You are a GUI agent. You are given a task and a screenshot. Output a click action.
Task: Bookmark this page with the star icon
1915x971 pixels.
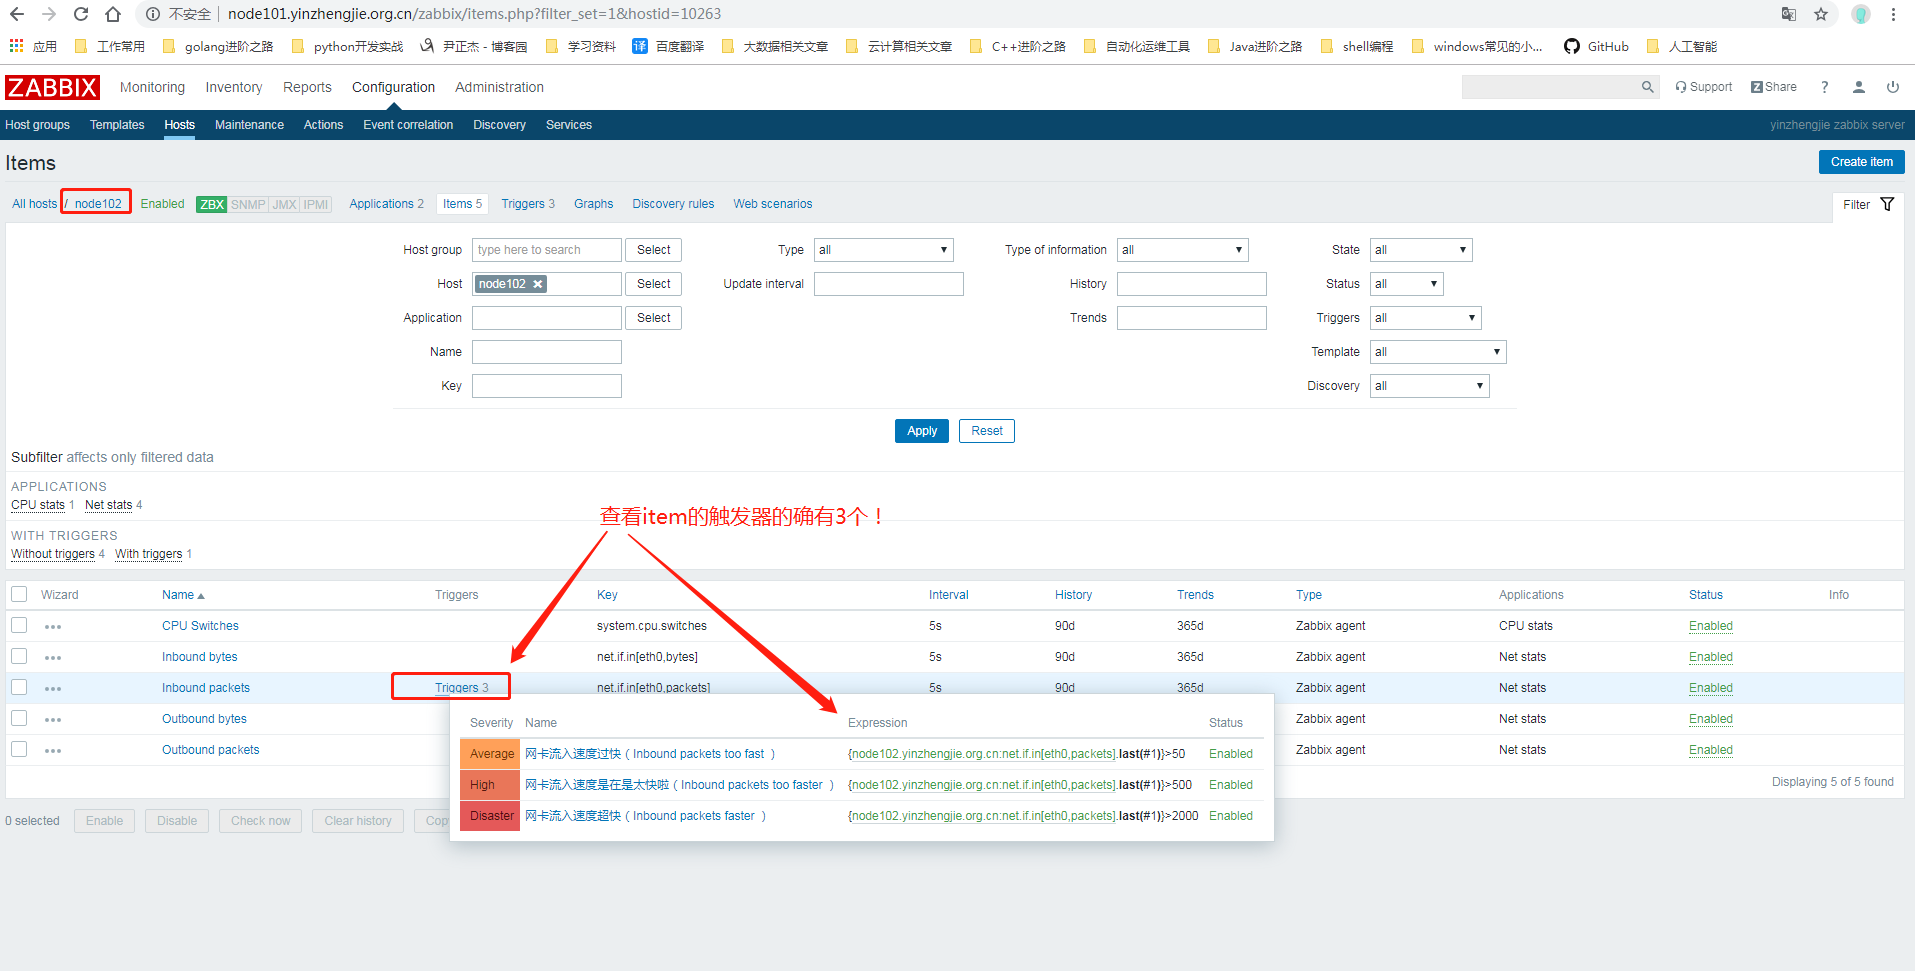point(1821,14)
